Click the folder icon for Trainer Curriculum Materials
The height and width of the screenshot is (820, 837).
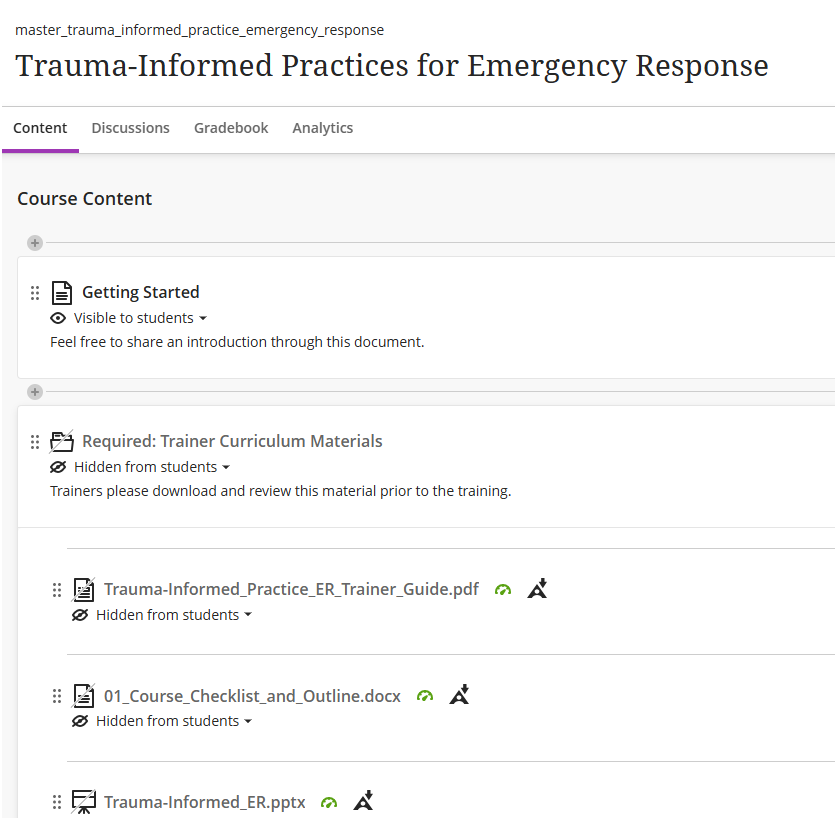click(62, 441)
